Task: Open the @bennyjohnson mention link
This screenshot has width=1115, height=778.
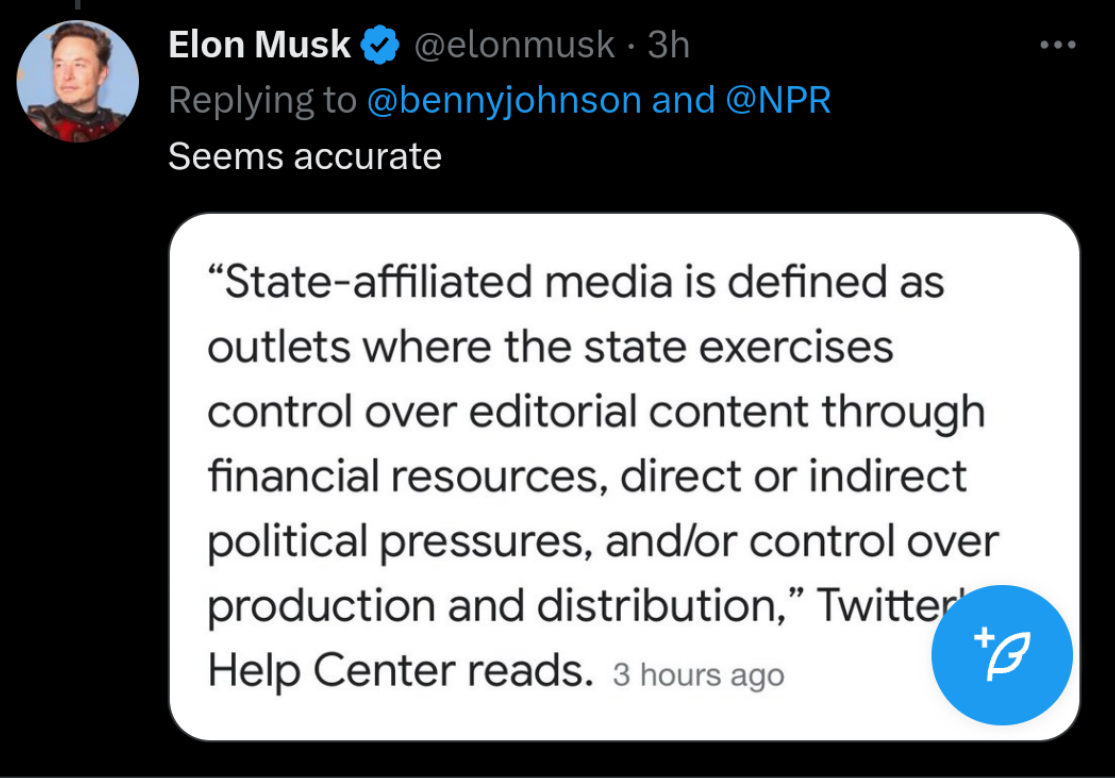Action: (505, 100)
